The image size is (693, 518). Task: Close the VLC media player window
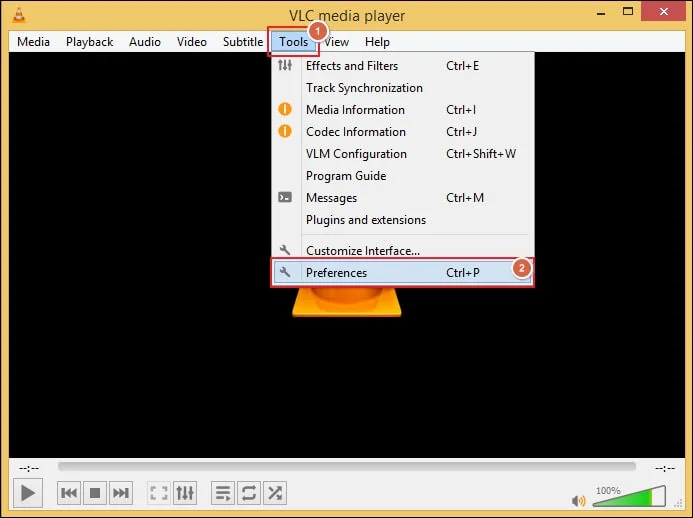click(663, 11)
